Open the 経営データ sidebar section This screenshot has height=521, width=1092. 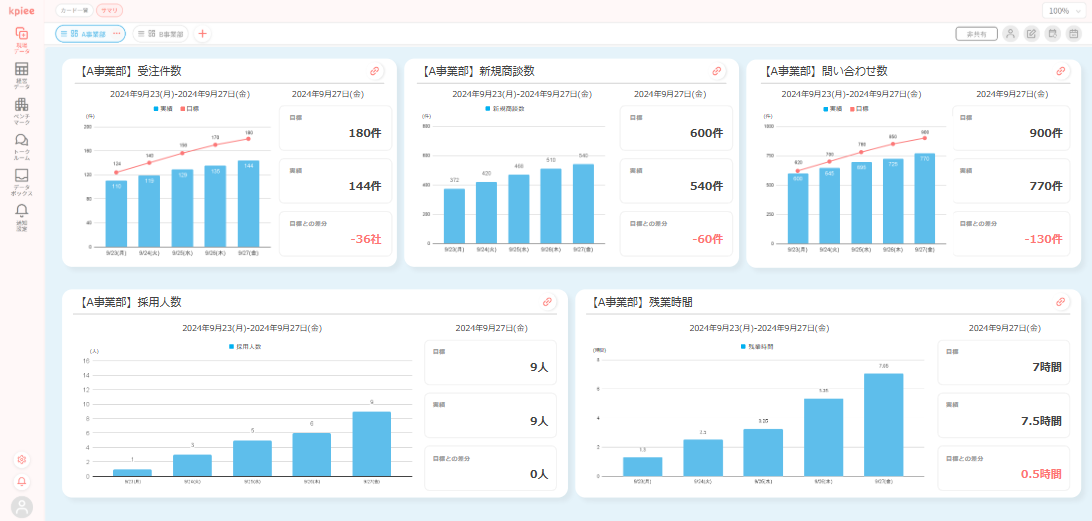[x=21, y=75]
